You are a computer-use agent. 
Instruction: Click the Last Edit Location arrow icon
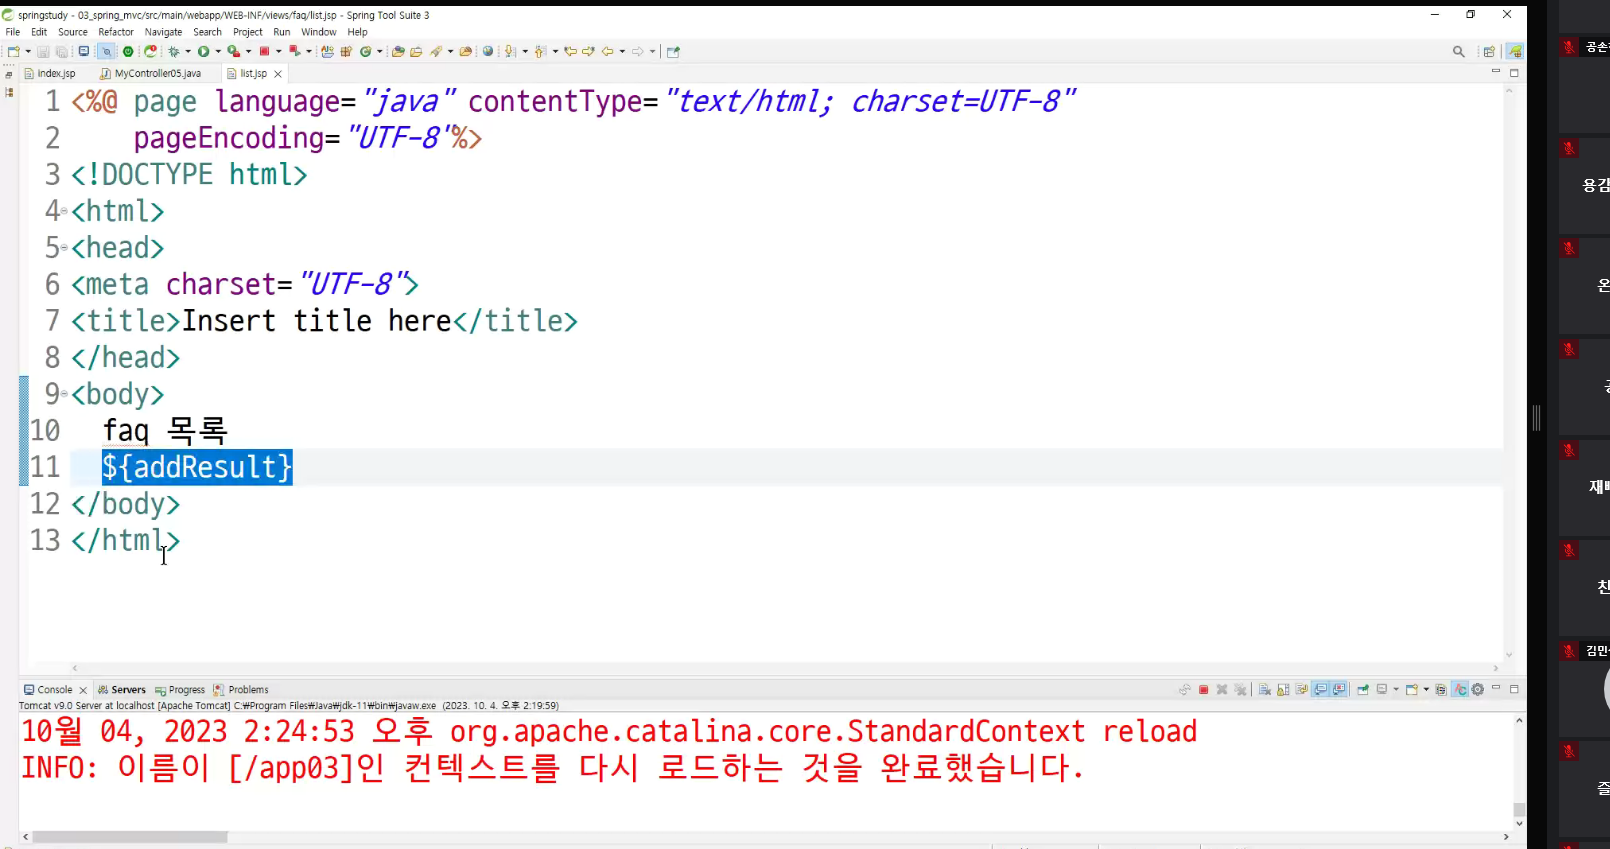[x=570, y=51]
